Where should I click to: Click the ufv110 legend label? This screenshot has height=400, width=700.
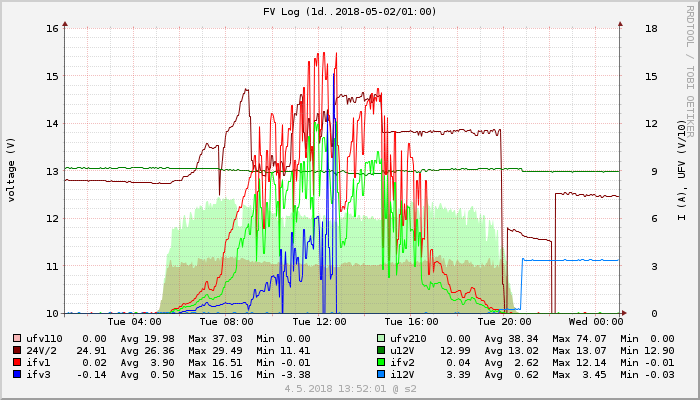(x=44, y=339)
